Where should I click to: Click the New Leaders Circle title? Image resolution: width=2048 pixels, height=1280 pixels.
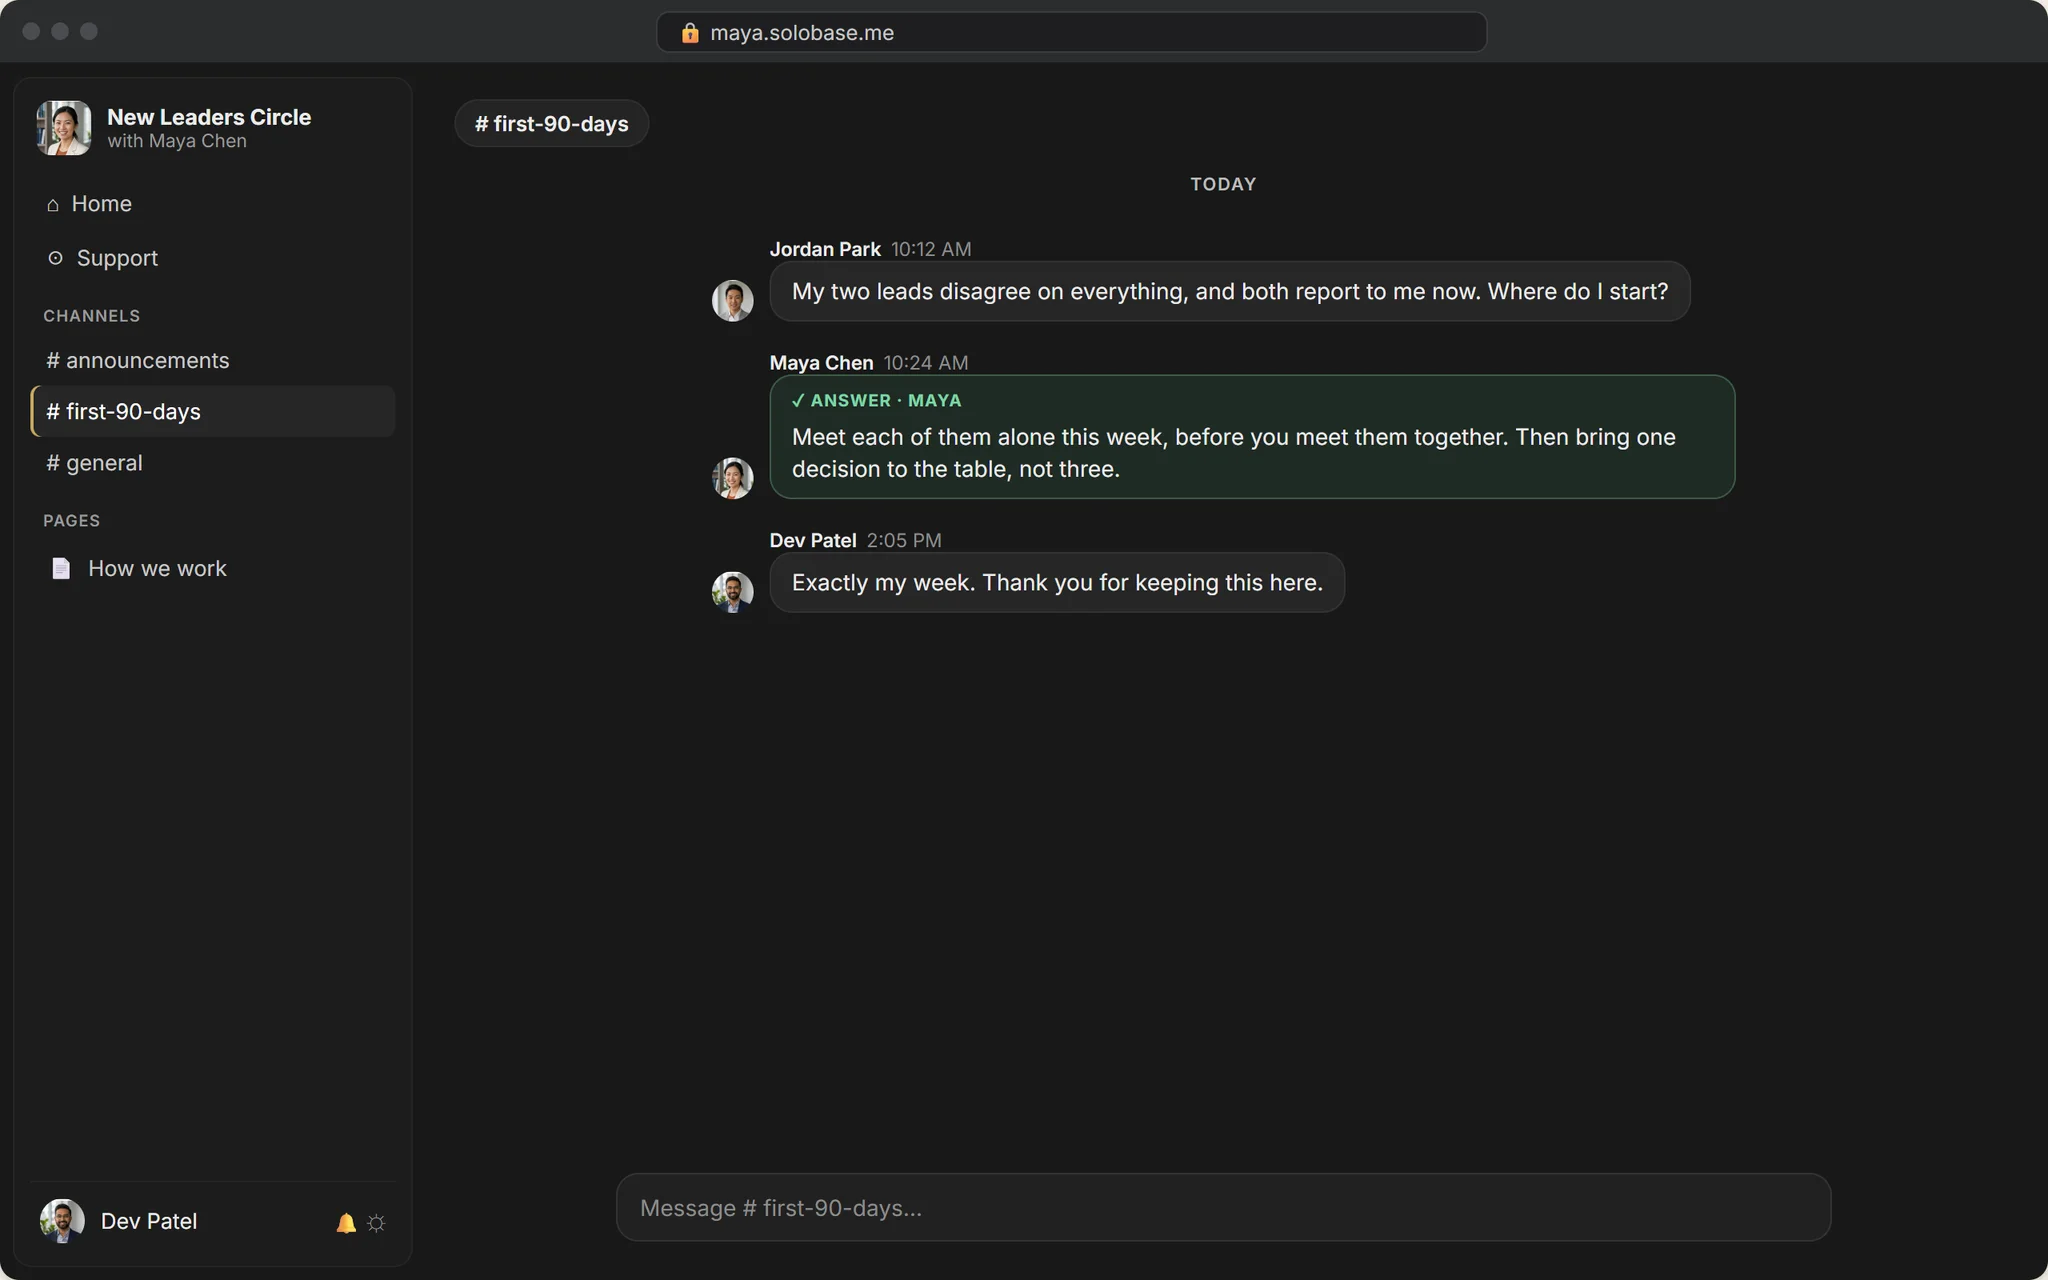(209, 117)
